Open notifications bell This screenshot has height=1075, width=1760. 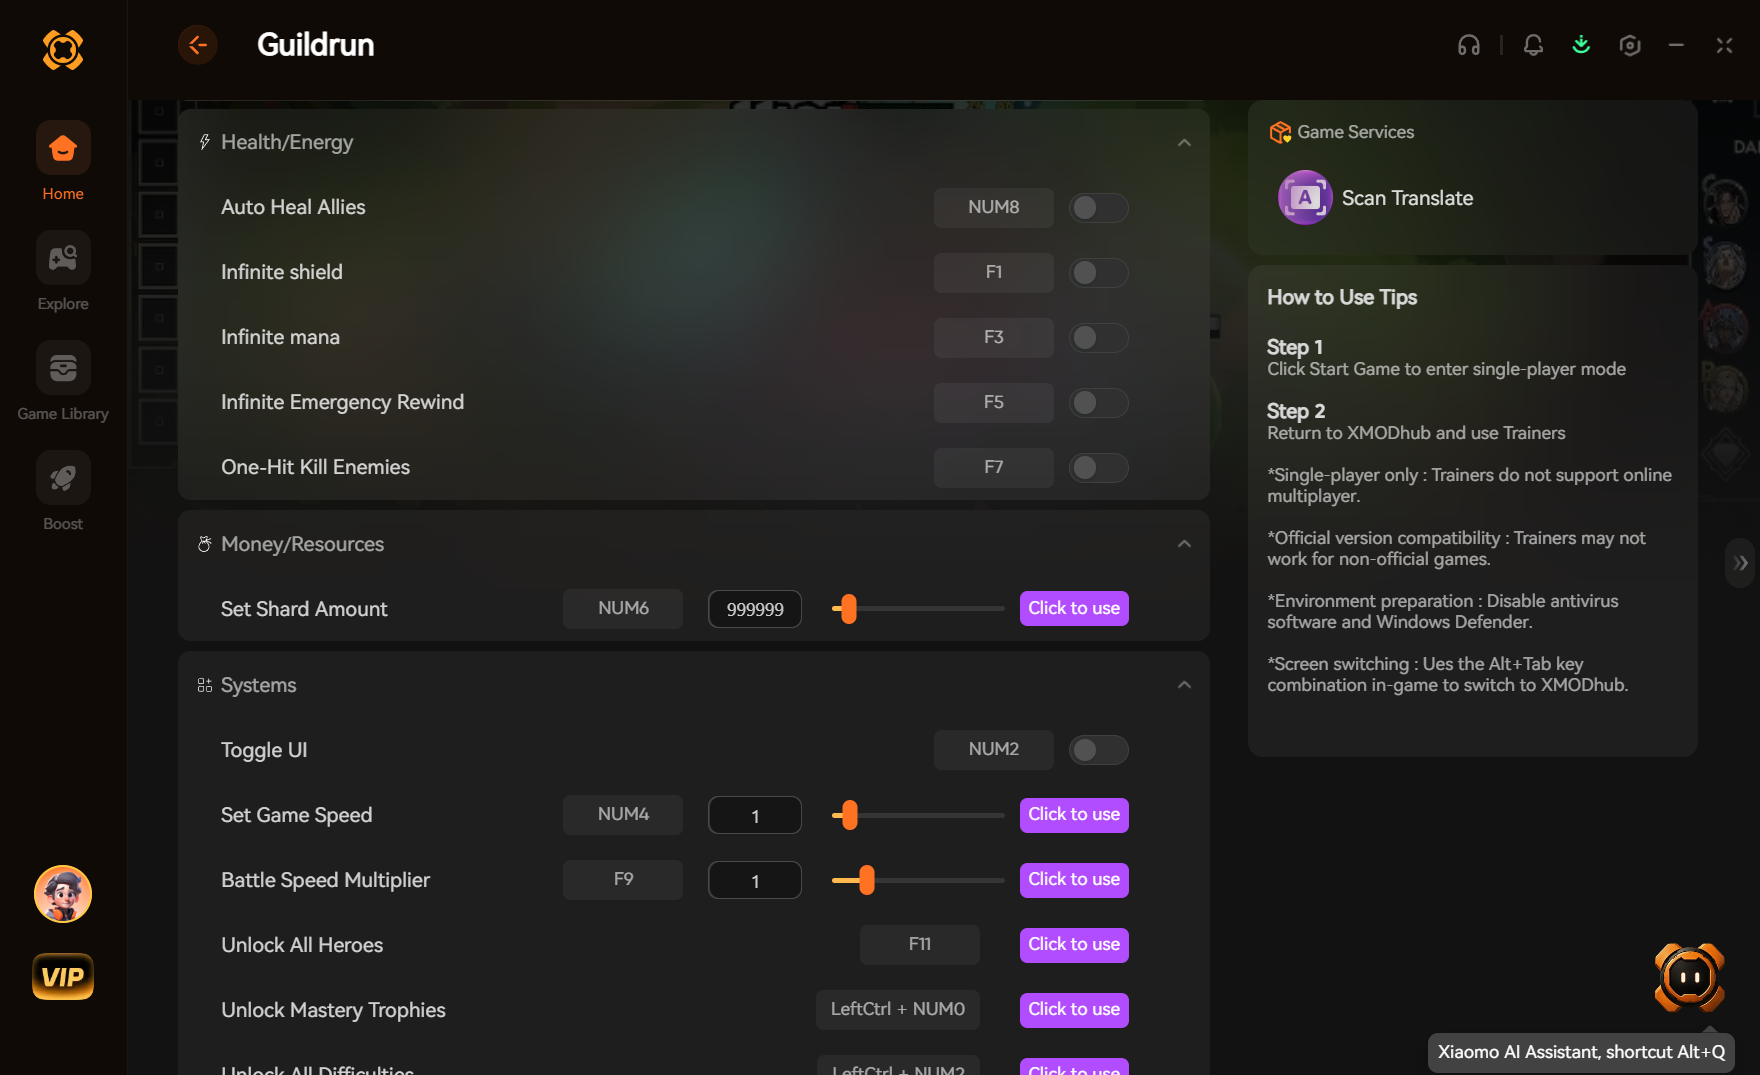1533,45
